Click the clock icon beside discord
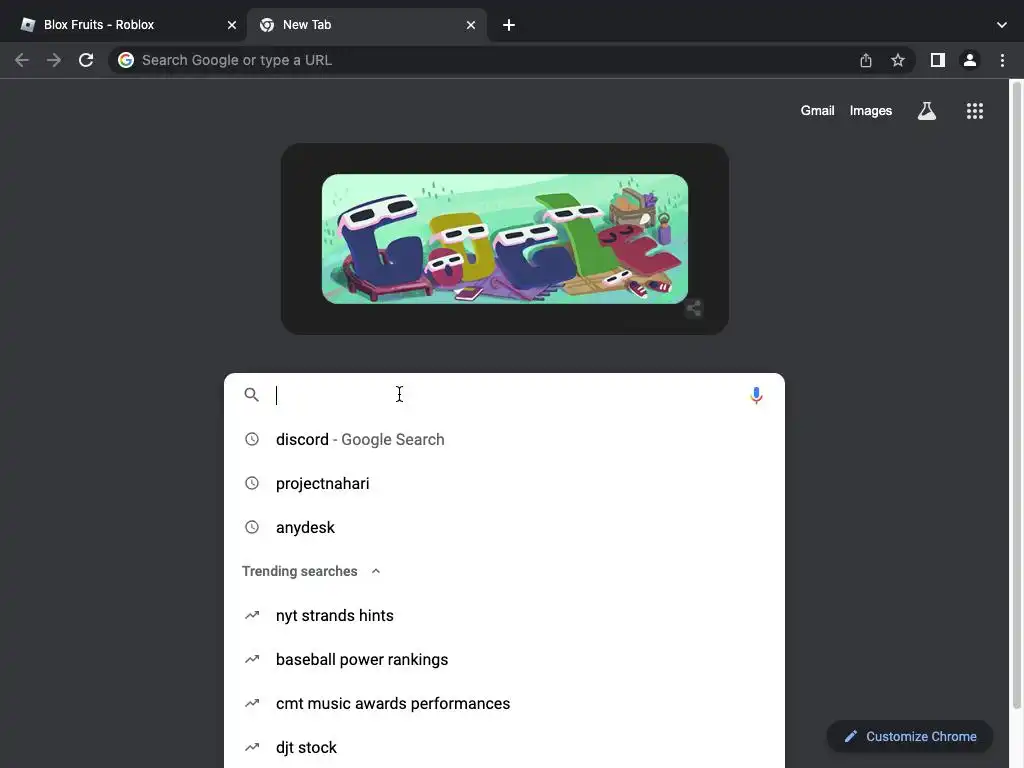 tap(251, 440)
